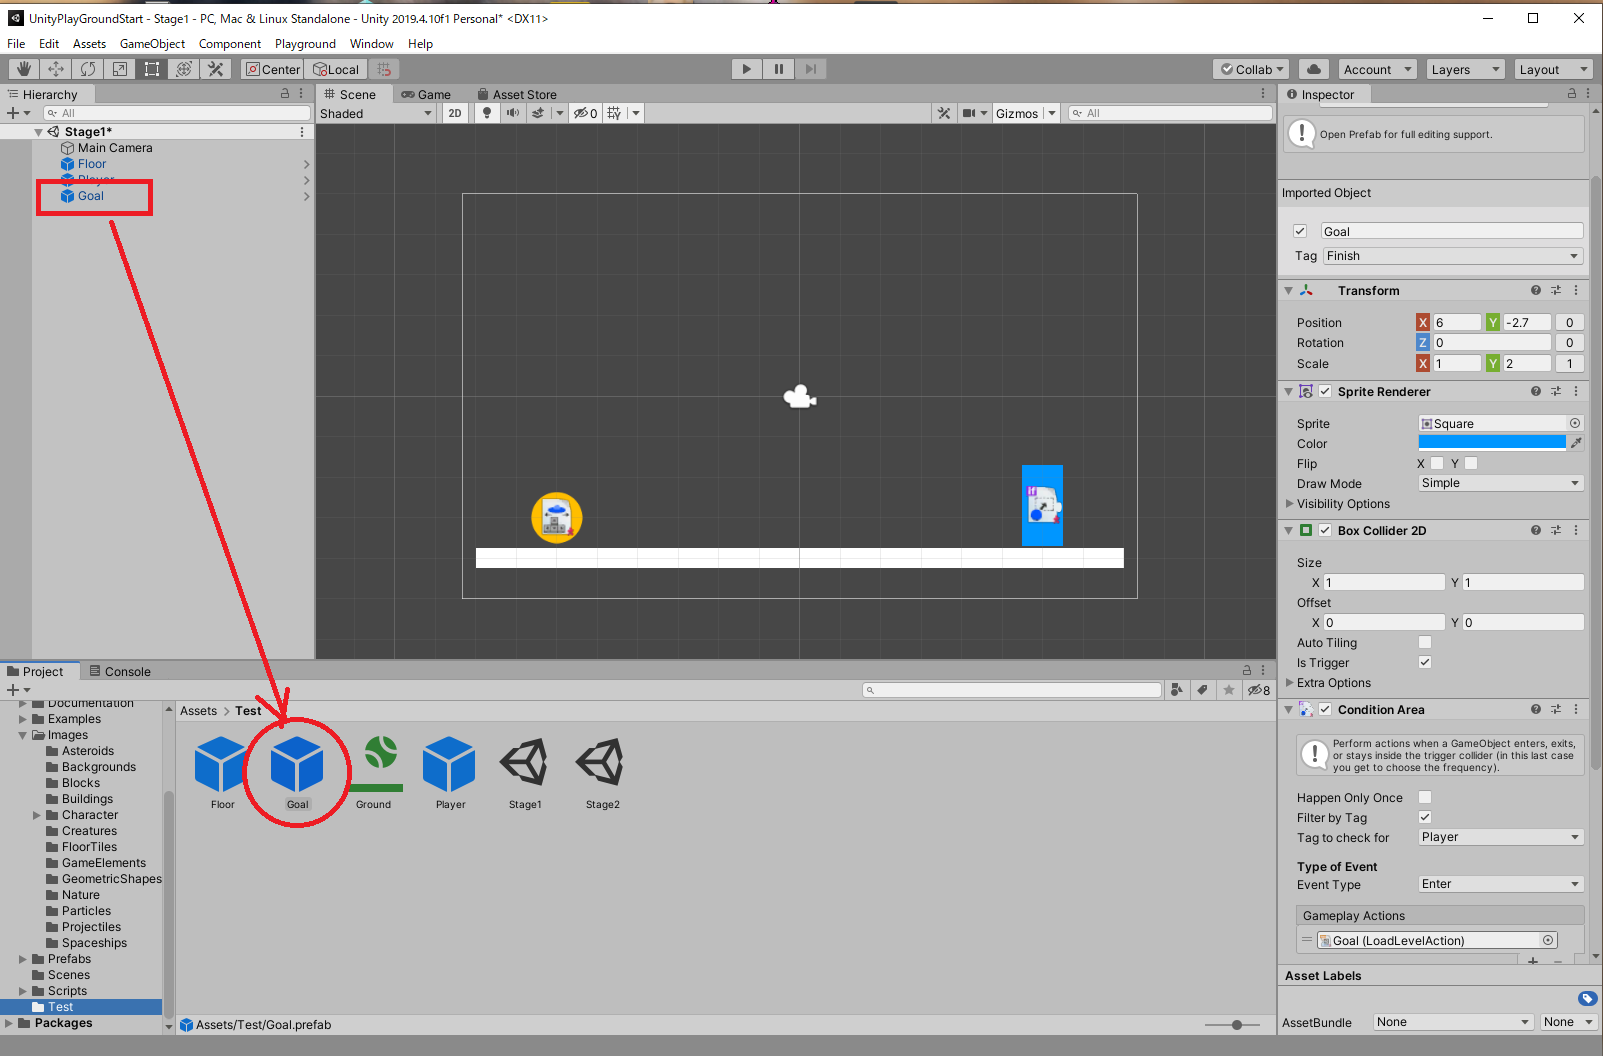
Task: Open the Shaded draw mode dropdown
Action: [376, 113]
